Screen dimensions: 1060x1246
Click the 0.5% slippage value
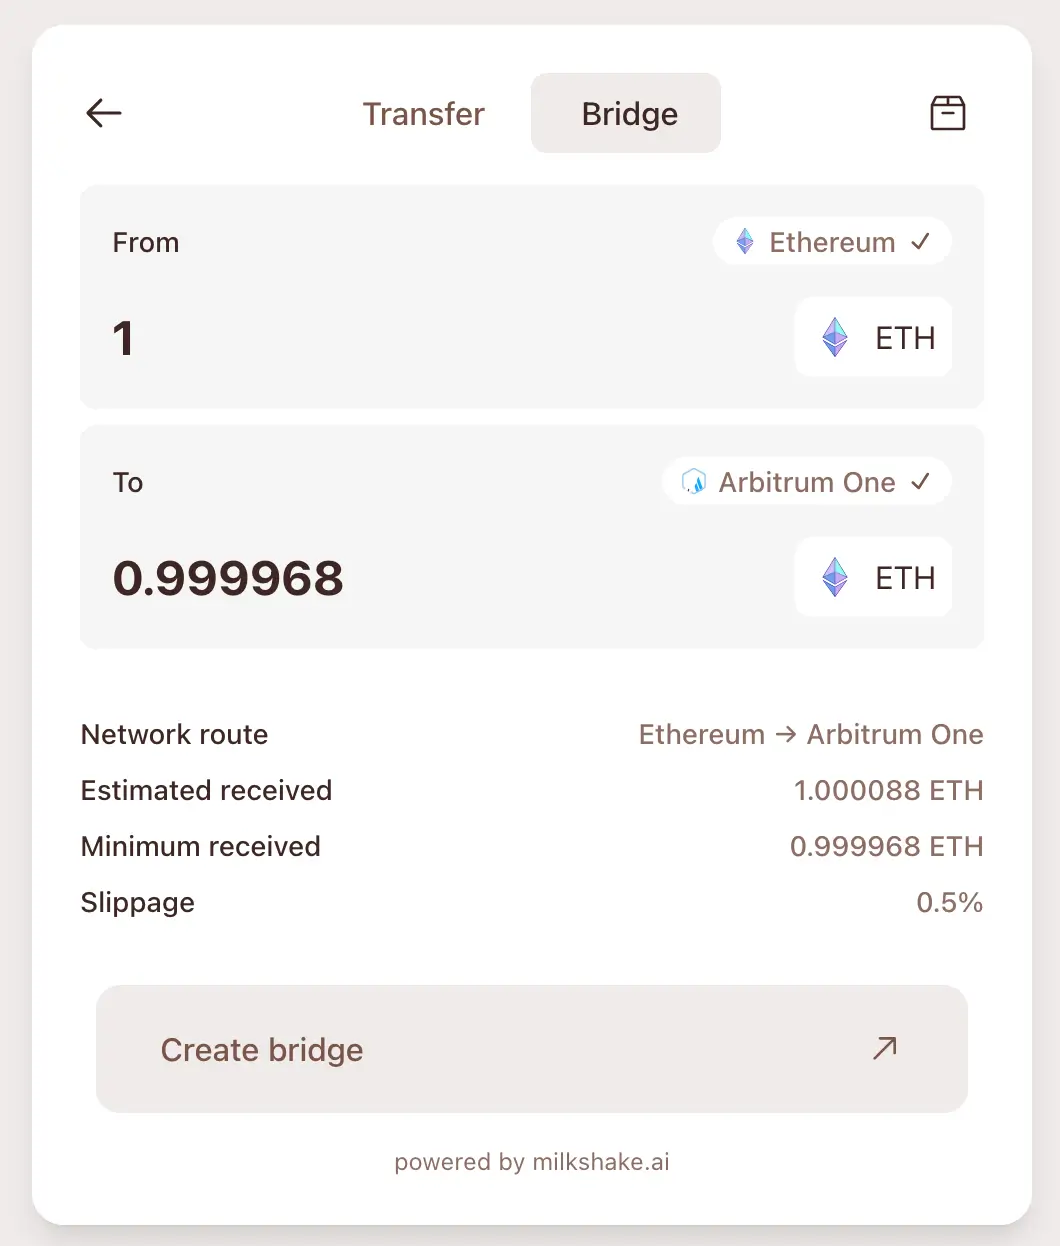click(949, 903)
